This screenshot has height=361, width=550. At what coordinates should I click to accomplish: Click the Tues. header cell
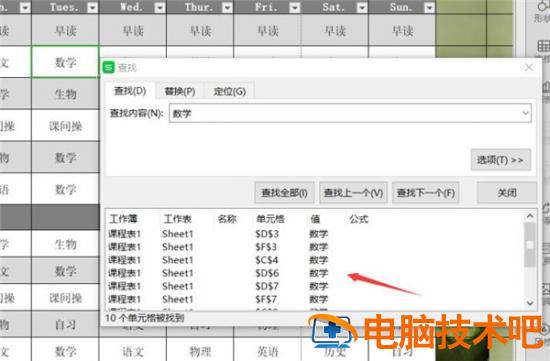click(x=65, y=7)
